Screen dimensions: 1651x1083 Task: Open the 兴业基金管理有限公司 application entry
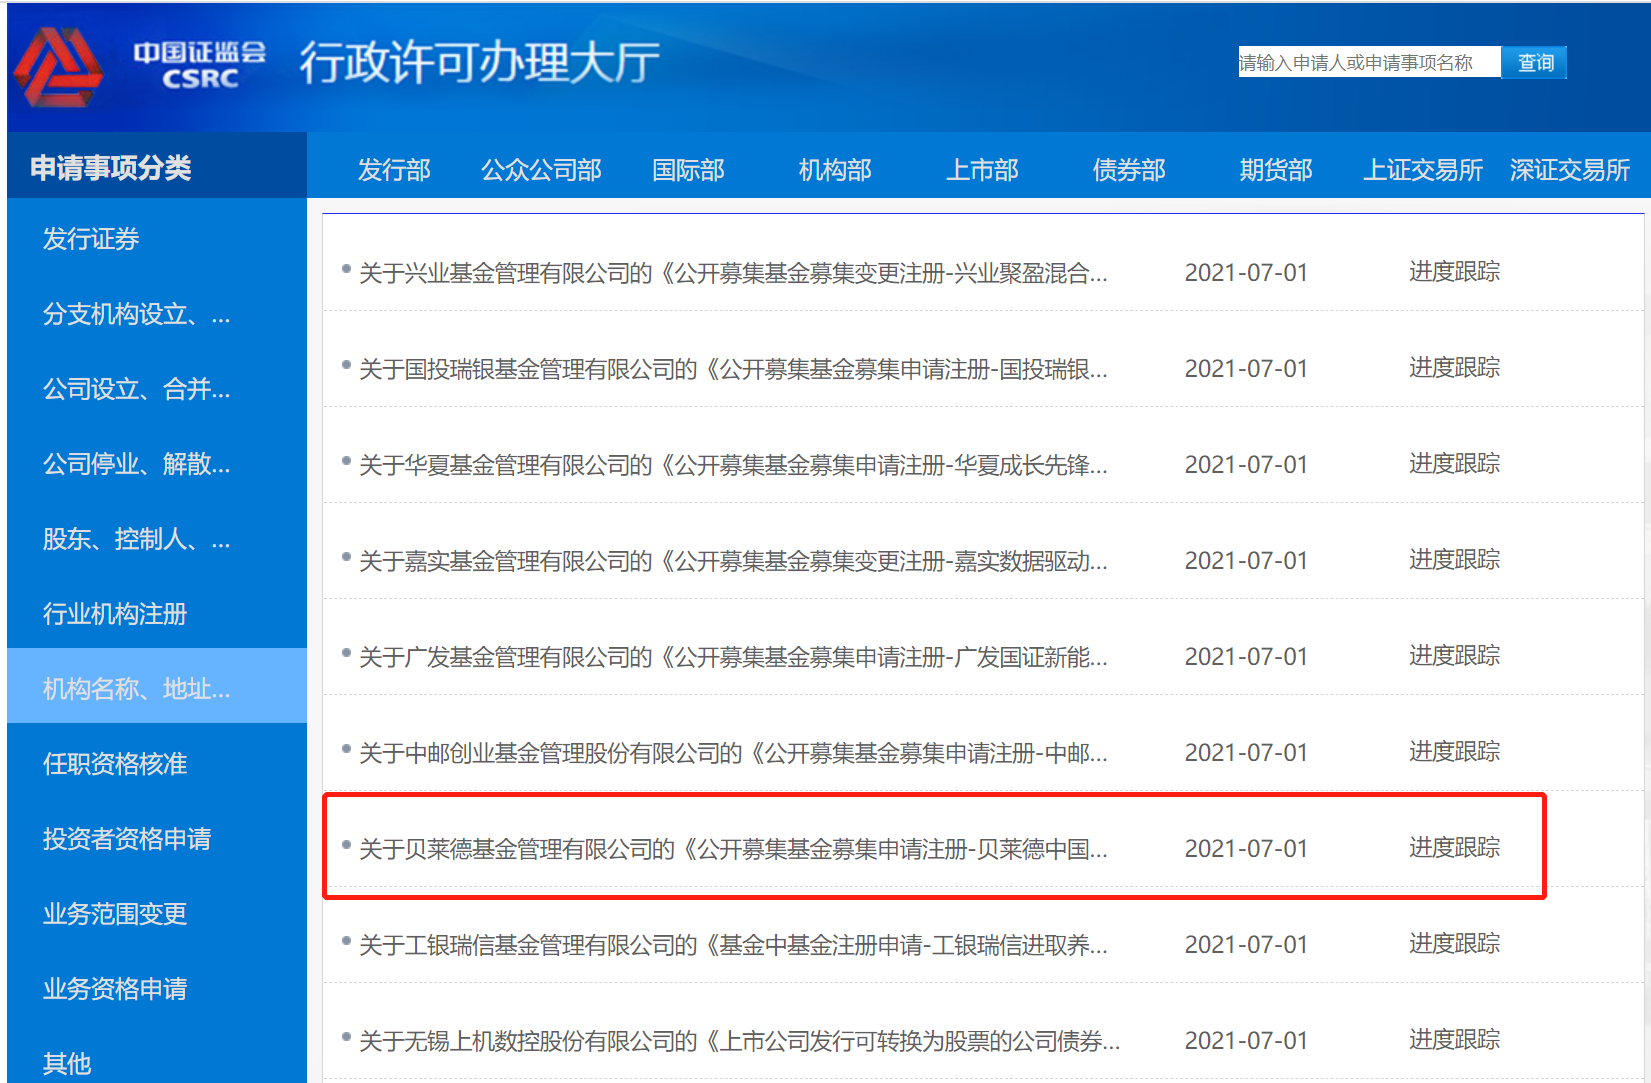coord(733,273)
